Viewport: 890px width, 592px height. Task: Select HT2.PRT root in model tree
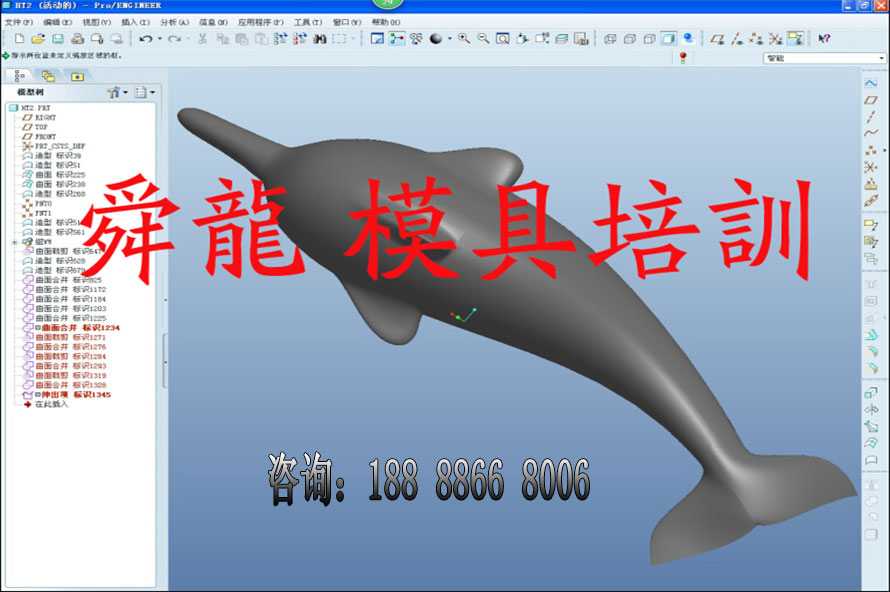click(x=30, y=108)
